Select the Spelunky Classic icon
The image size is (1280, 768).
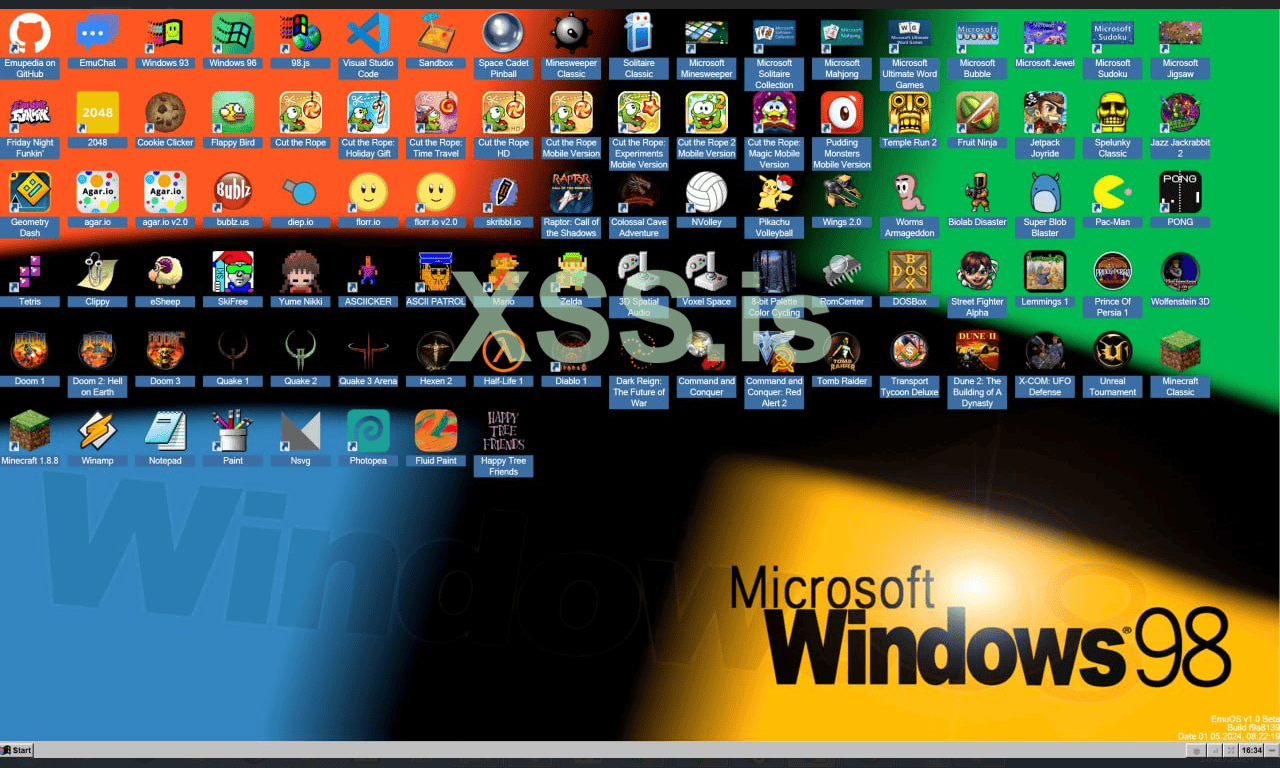pos(1113,113)
